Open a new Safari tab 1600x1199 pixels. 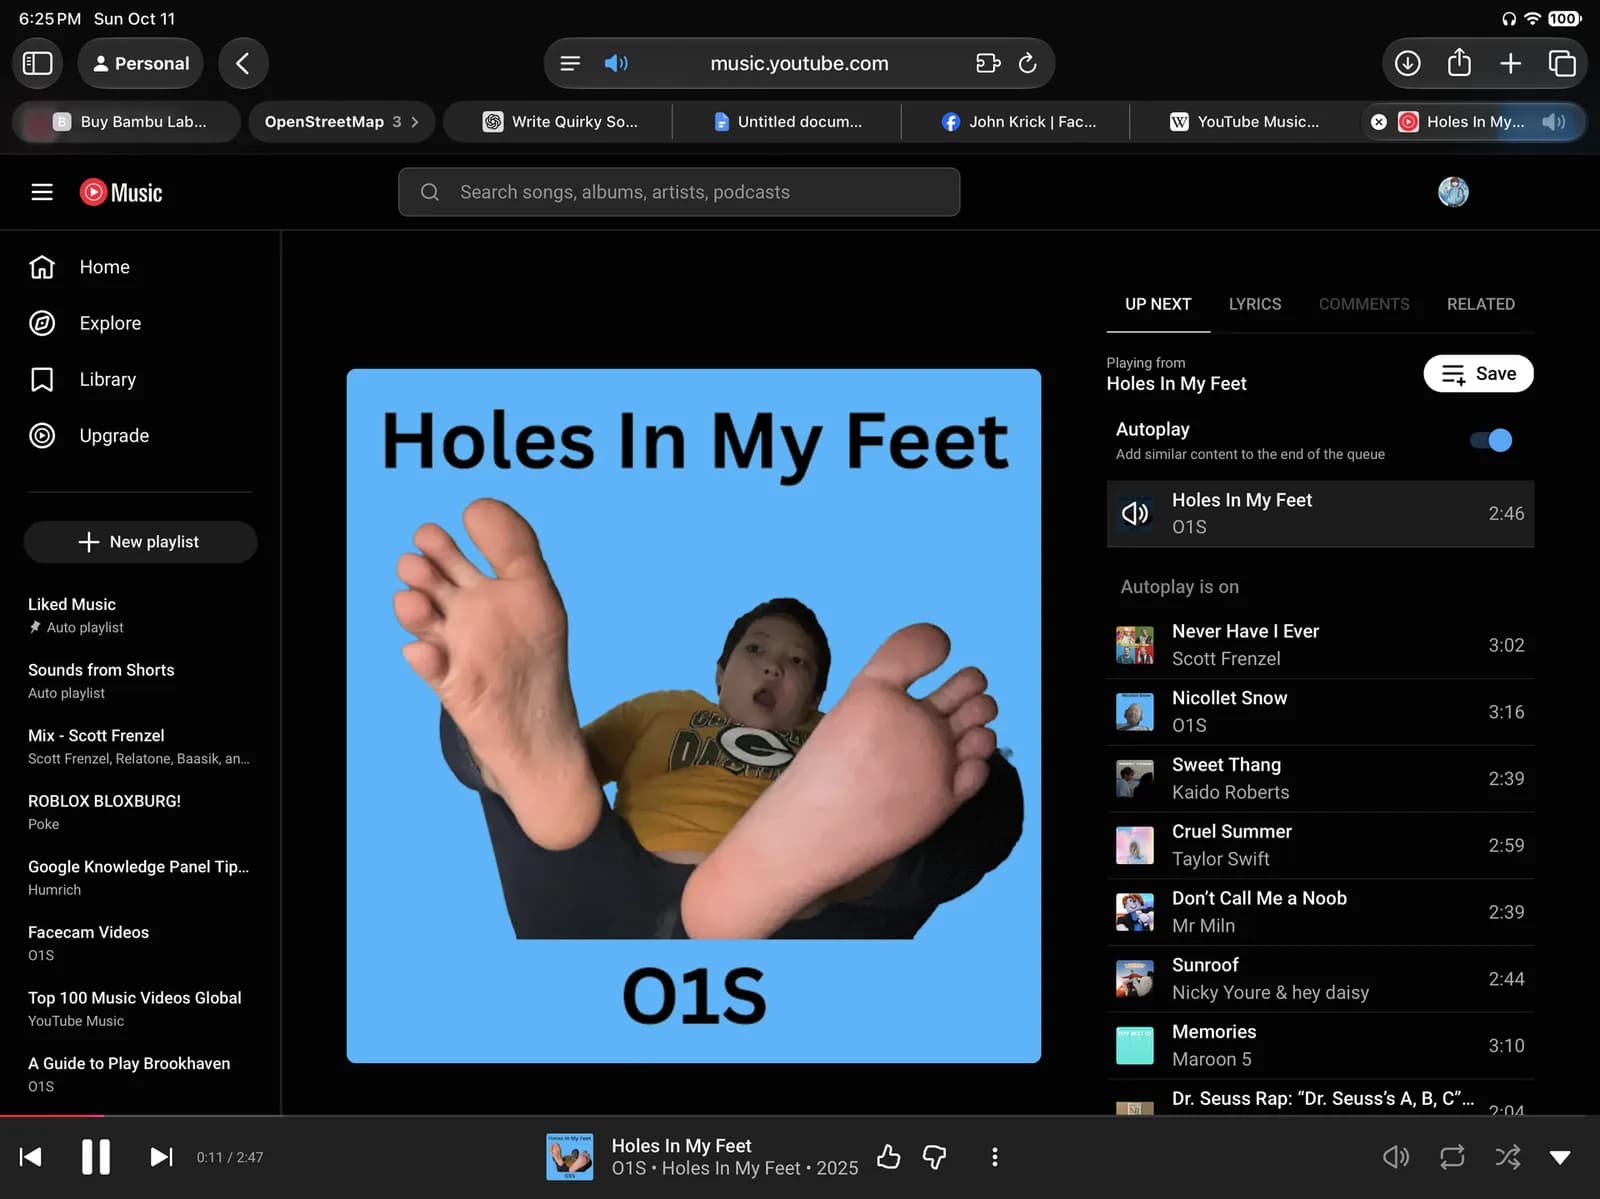1510,63
